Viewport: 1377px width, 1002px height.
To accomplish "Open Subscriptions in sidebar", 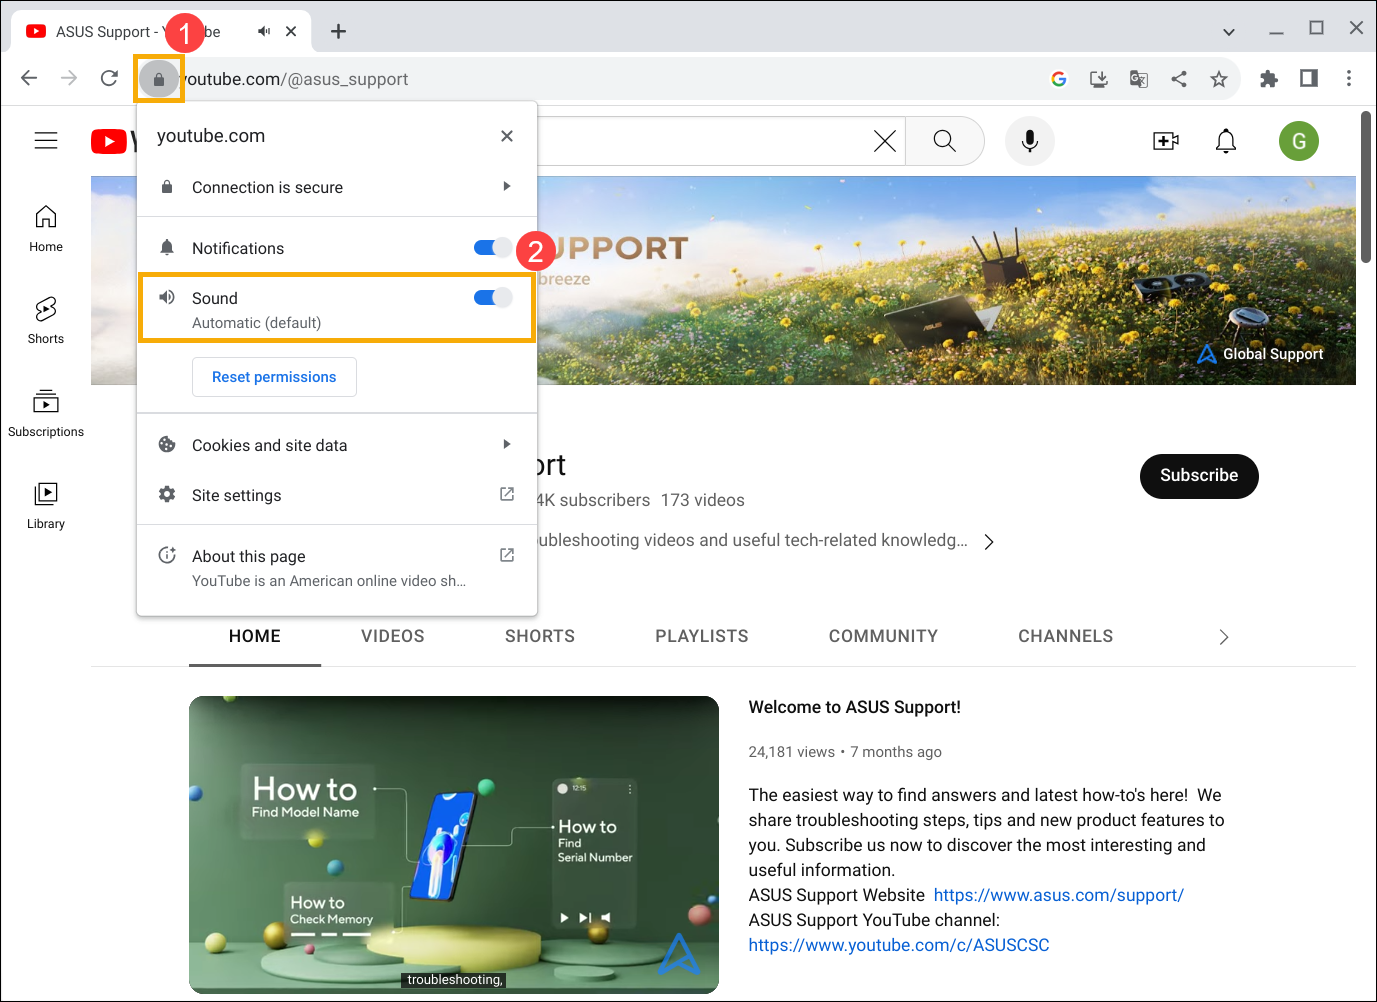I will (46, 414).
